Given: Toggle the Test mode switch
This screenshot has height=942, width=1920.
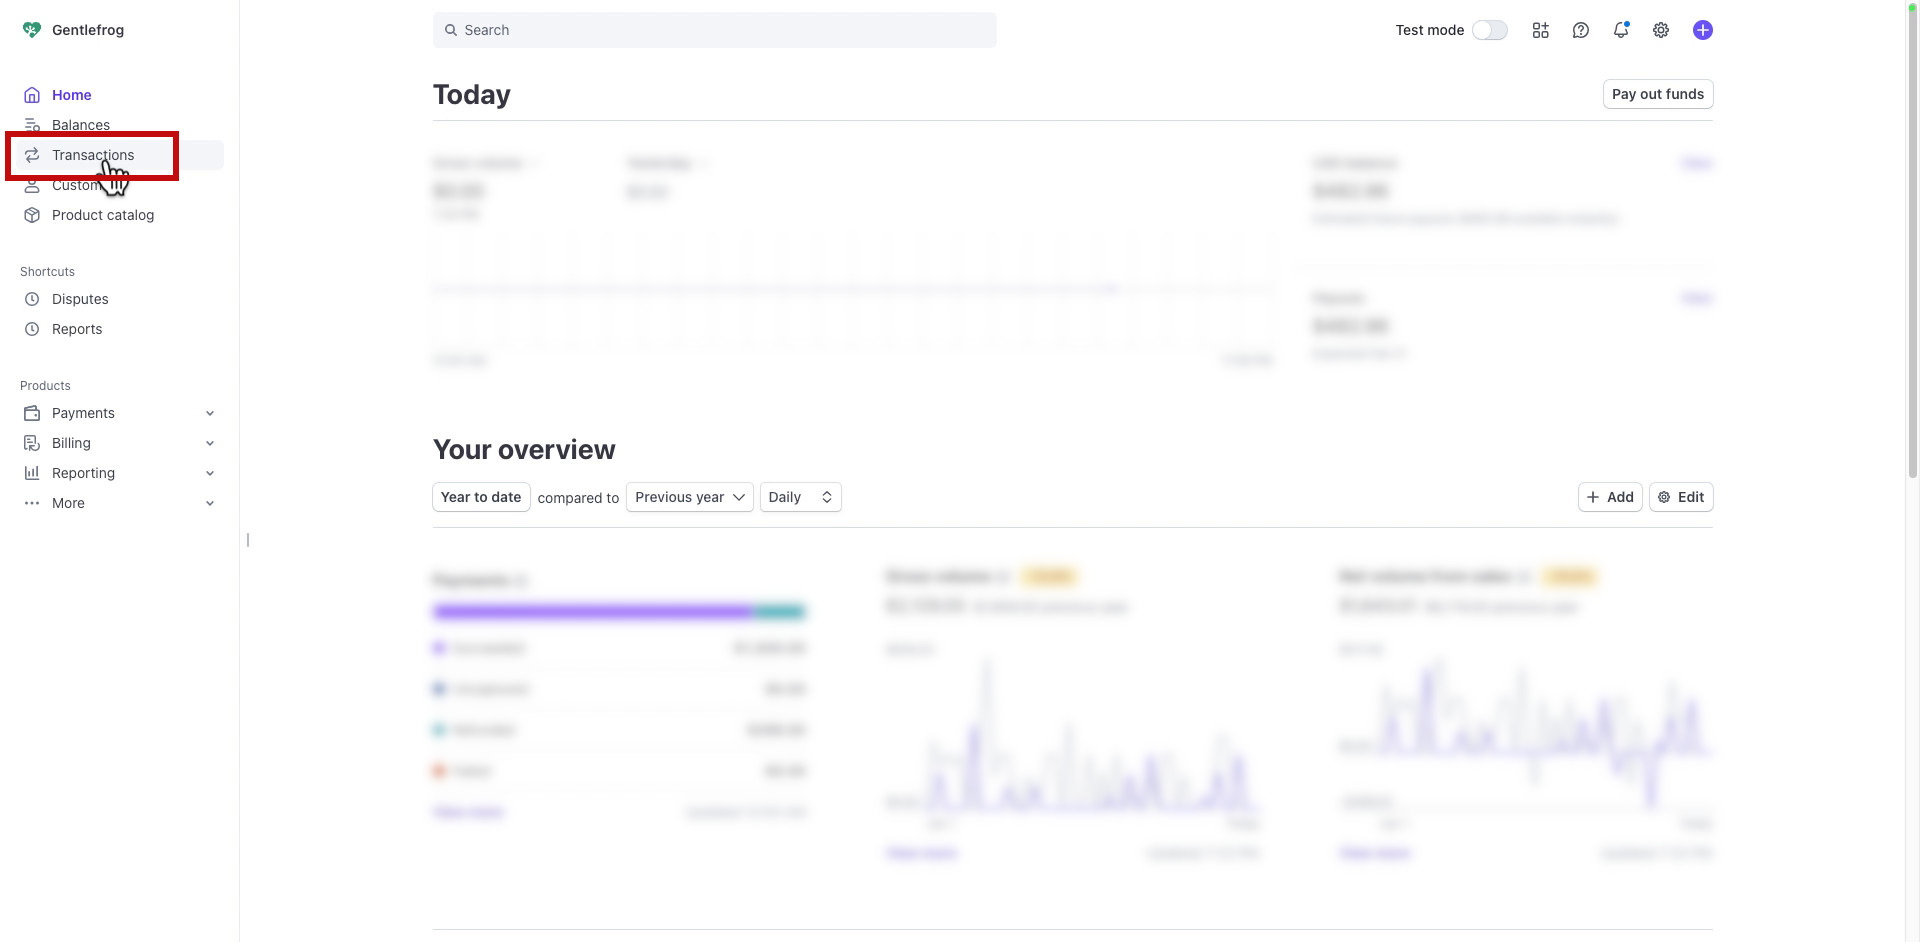Looking at the screenshot, I should click(x=1489, y=30).
